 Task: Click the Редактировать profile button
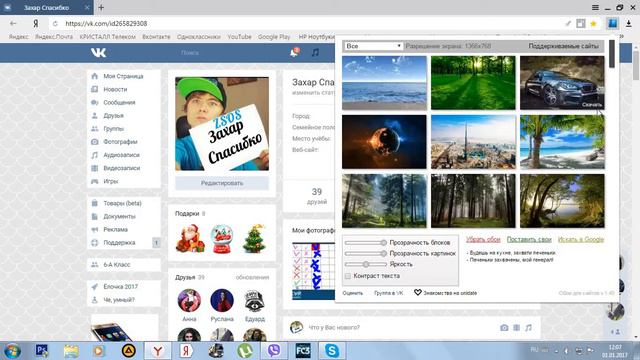coord(222,183)
